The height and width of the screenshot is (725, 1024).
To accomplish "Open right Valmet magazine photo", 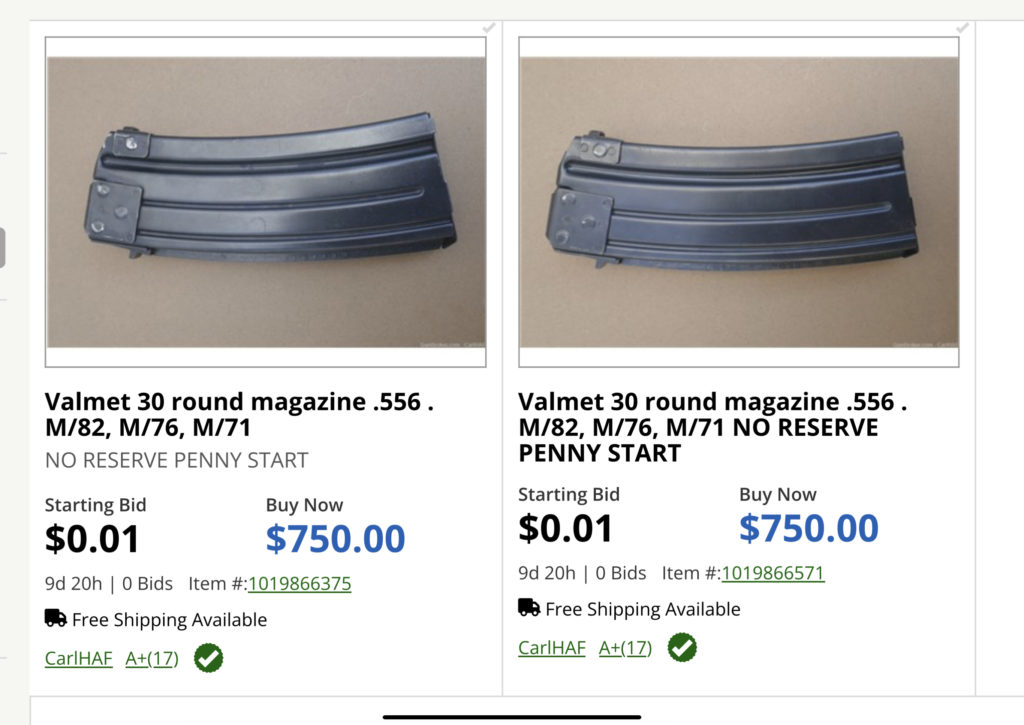I will coord(739,202).
